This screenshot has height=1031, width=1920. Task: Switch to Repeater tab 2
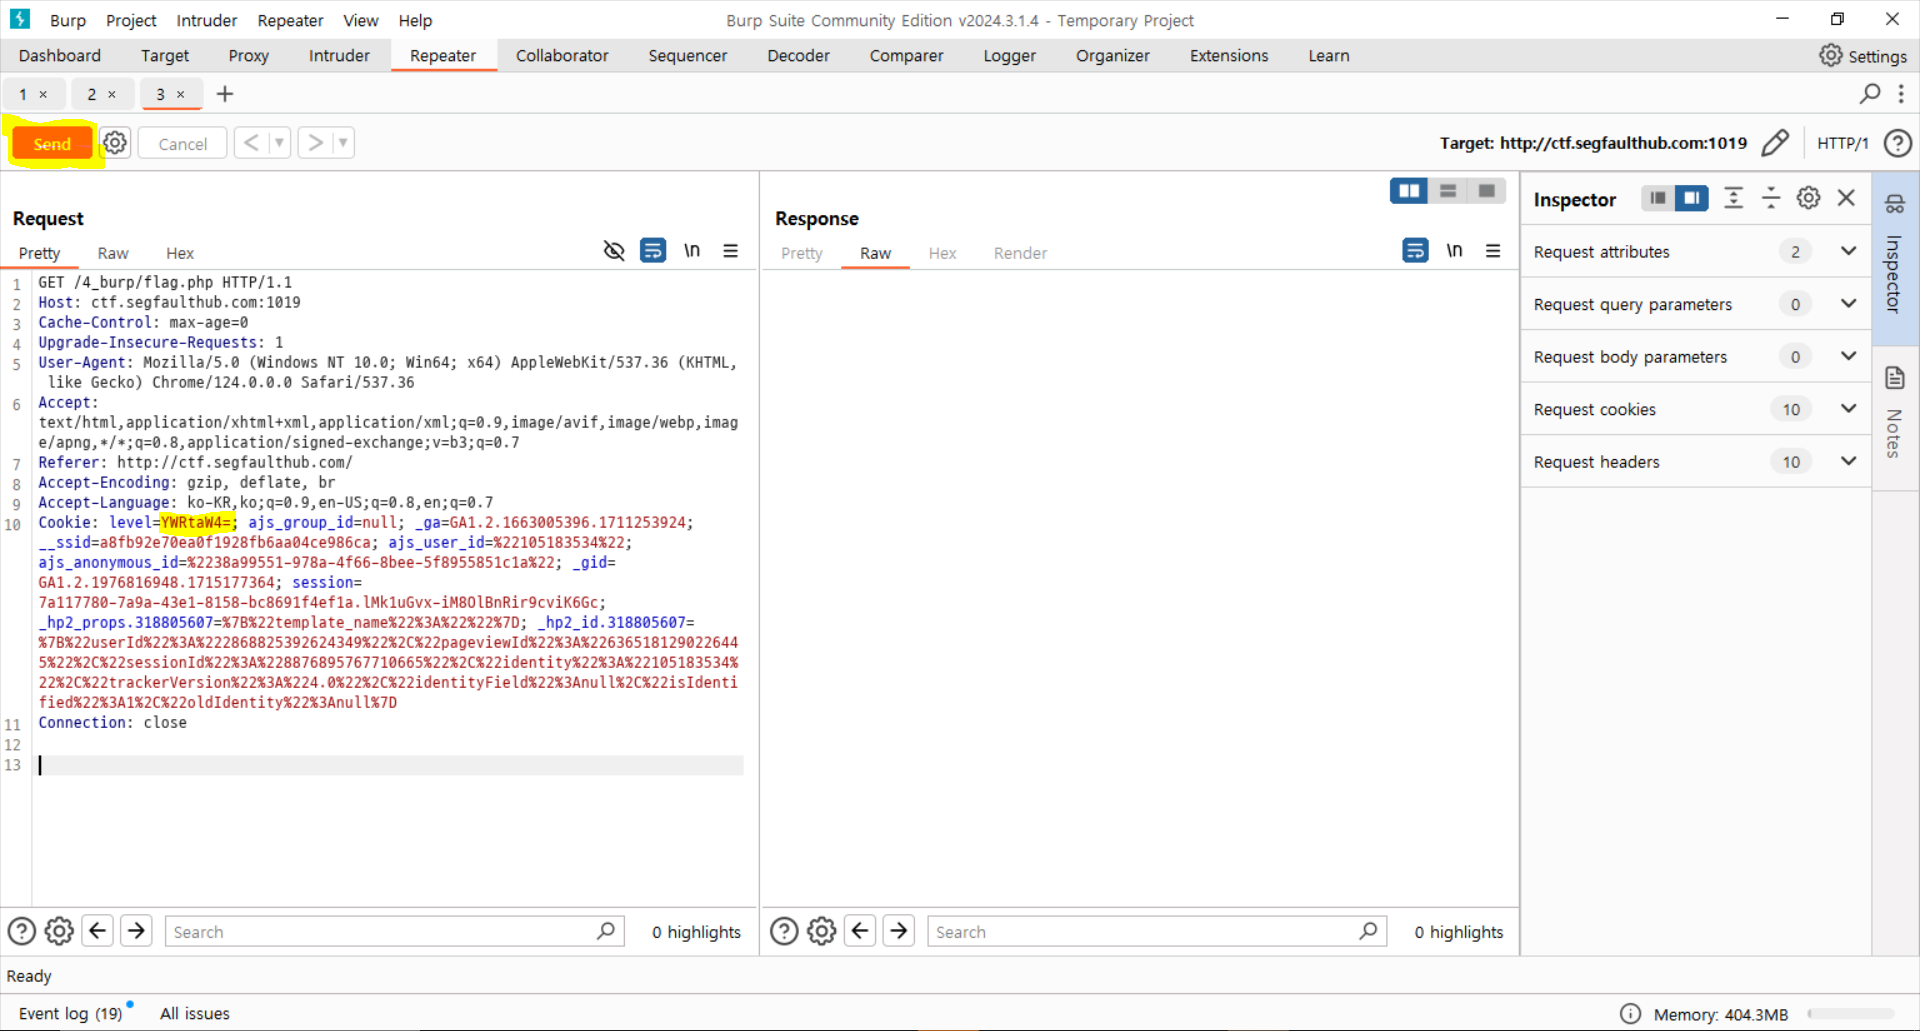[91, 94]
